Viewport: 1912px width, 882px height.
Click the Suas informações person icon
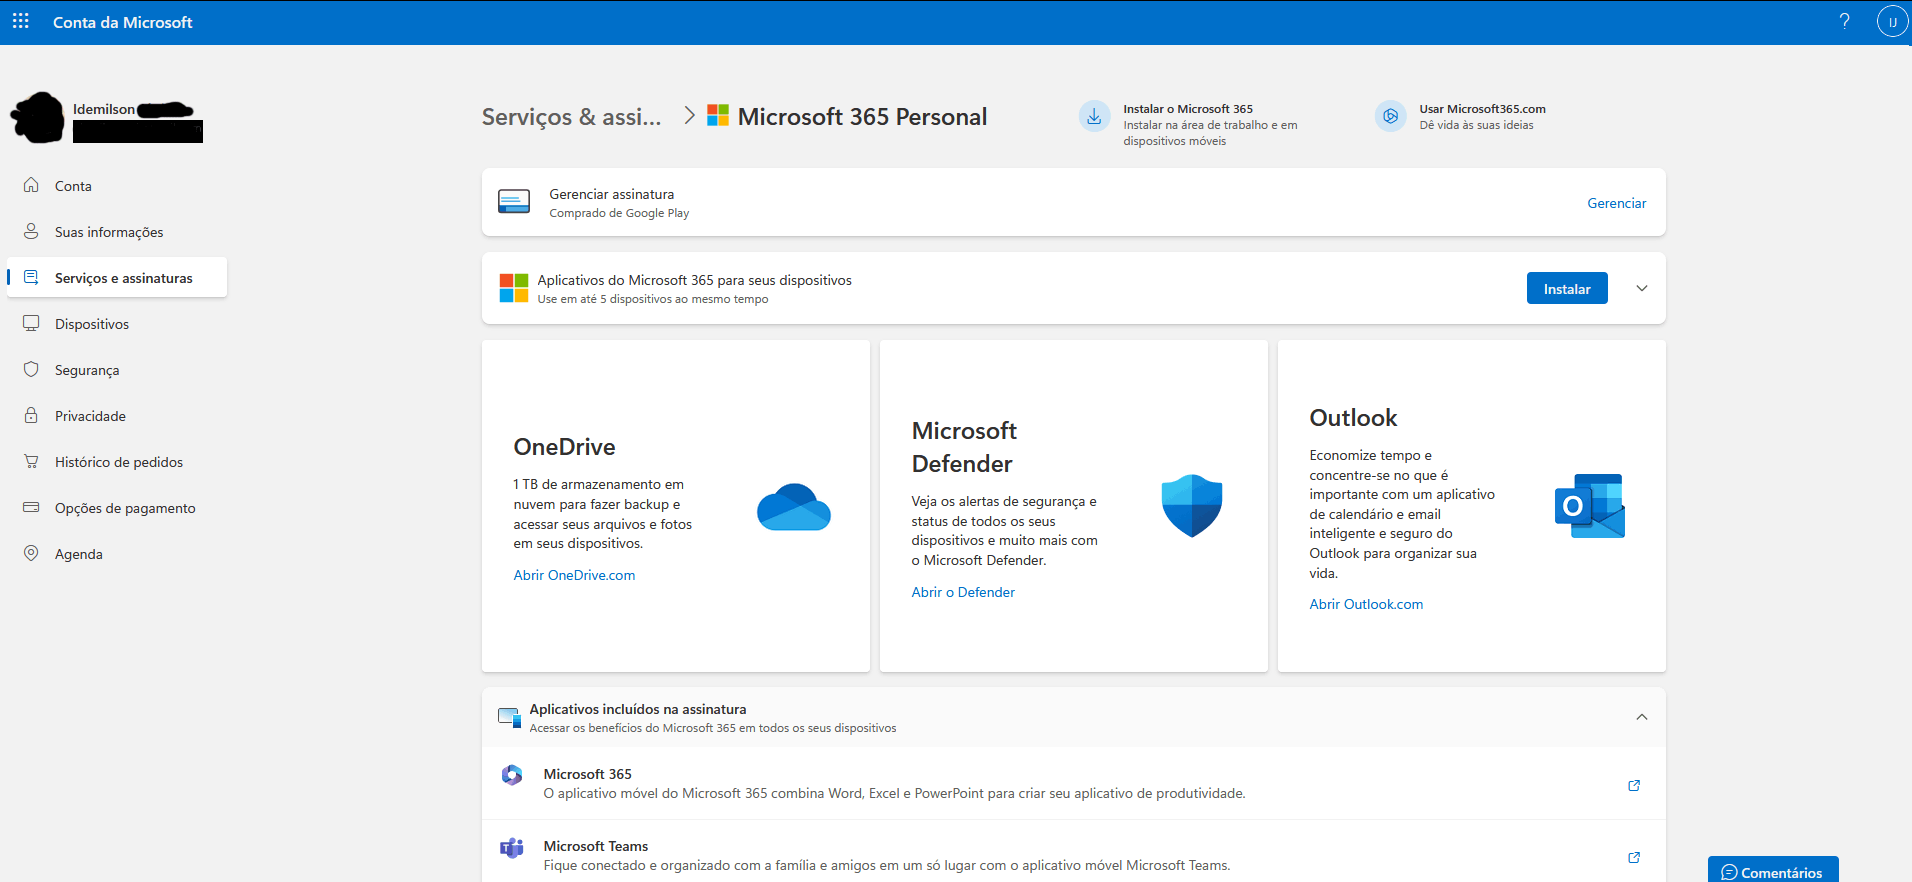click(31, 231)
